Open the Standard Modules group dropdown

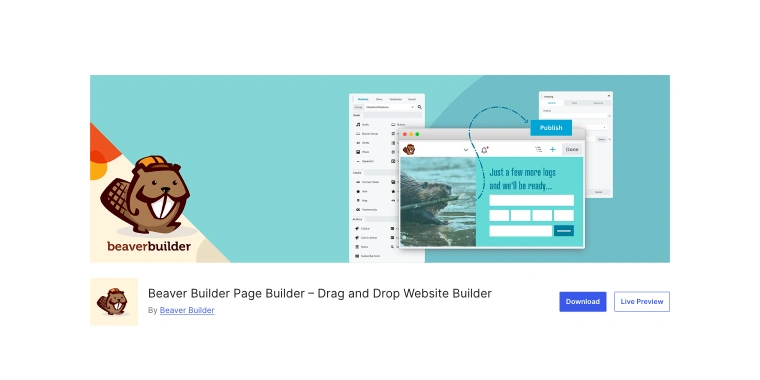click(x=390, y=107)
